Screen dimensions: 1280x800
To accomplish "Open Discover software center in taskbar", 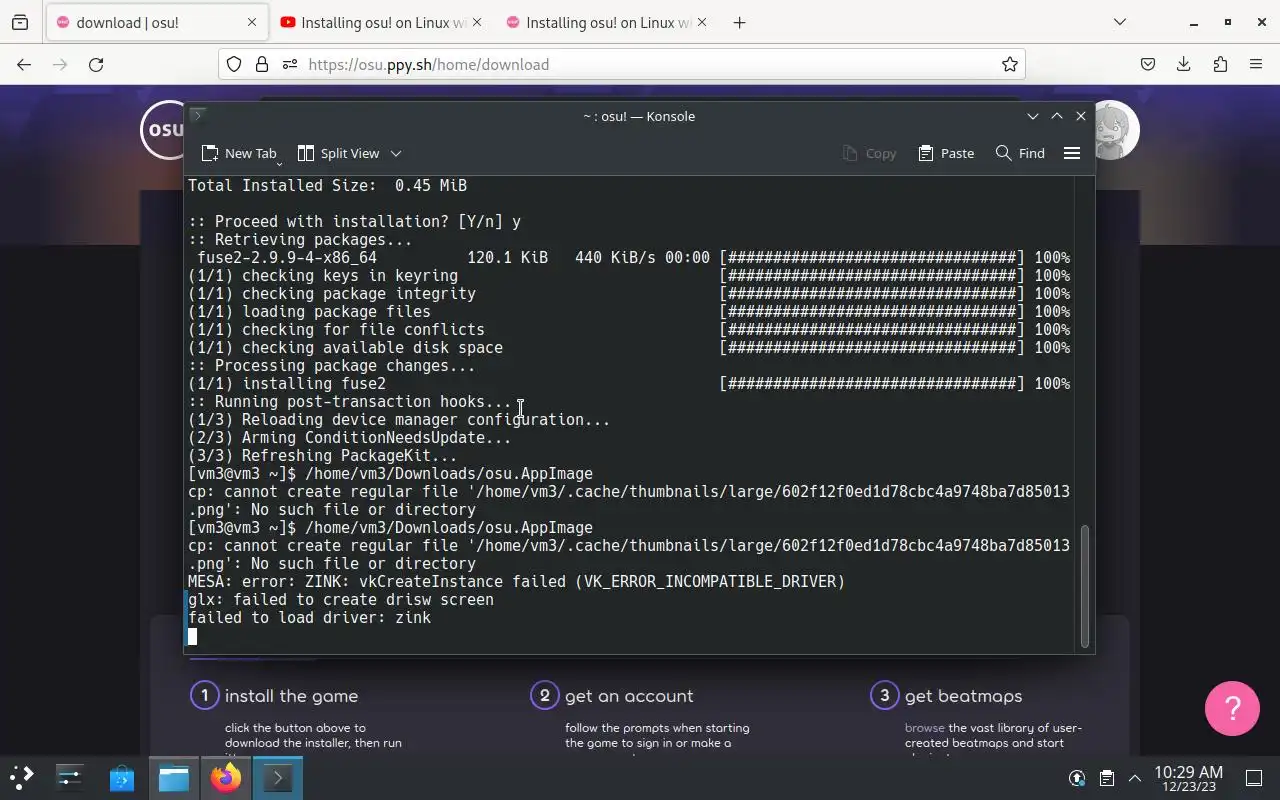I will pos(122,777).
